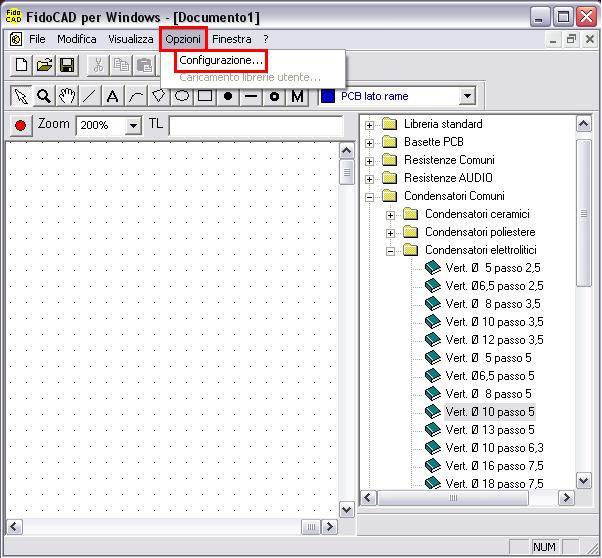
Task: Expand the Basette PCB folder
Action: (x=369, y=143)
